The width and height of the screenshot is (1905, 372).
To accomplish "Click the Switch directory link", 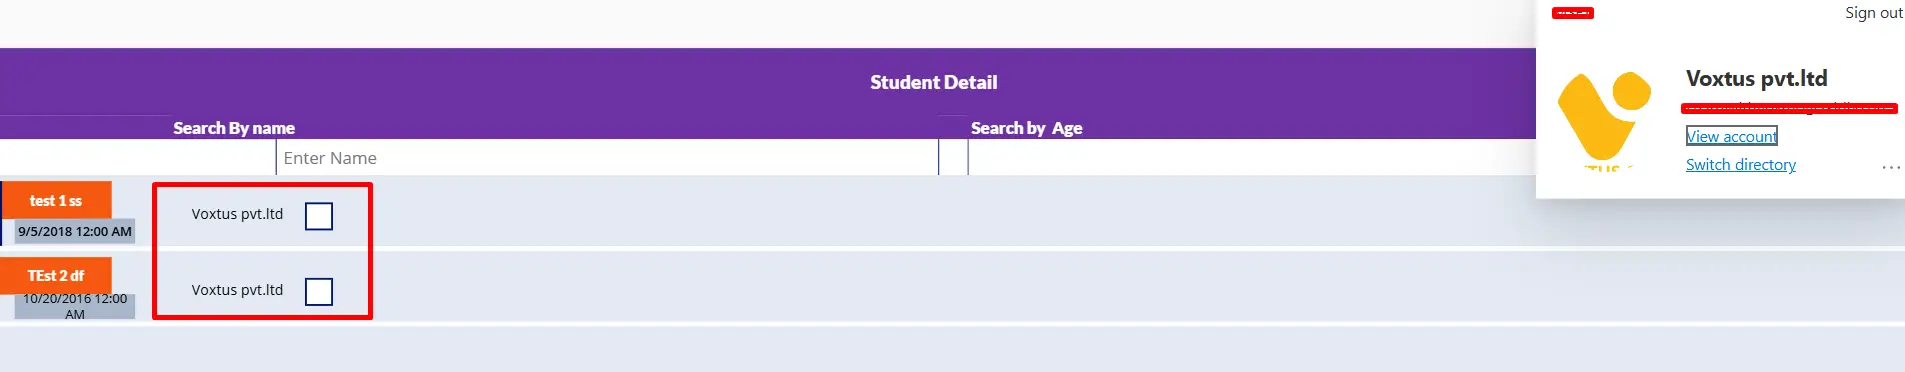I will point(1741,165).
